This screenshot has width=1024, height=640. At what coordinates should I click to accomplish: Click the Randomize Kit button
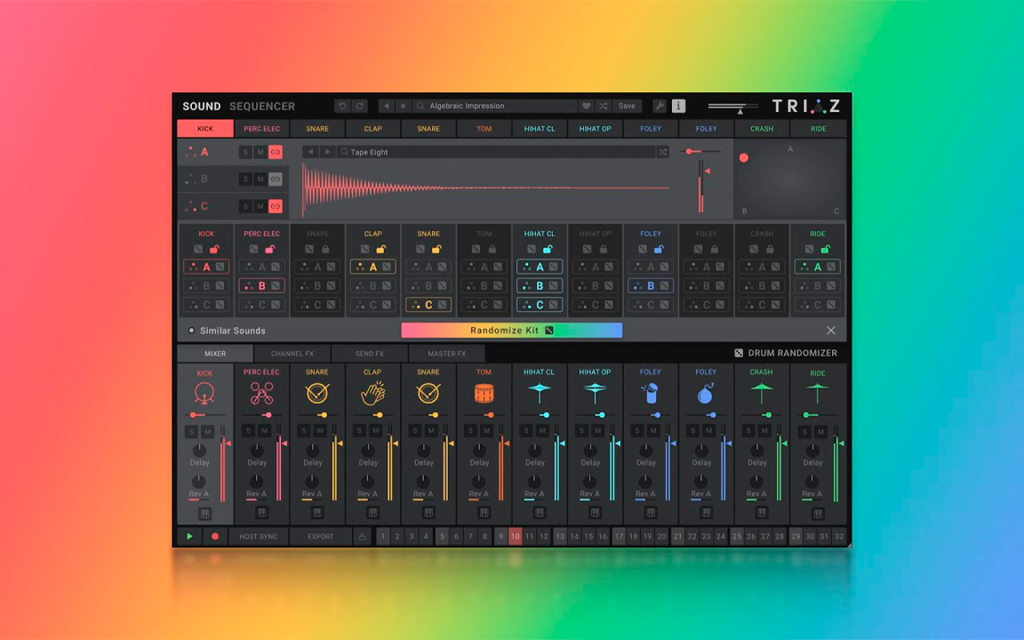(x=511, y=330)
